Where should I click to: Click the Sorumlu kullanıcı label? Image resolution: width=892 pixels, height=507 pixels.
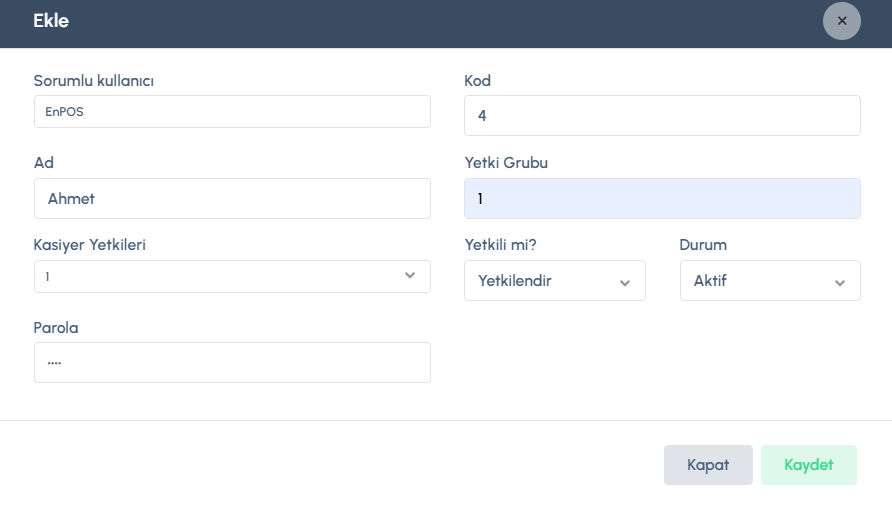tap(93, 80)
